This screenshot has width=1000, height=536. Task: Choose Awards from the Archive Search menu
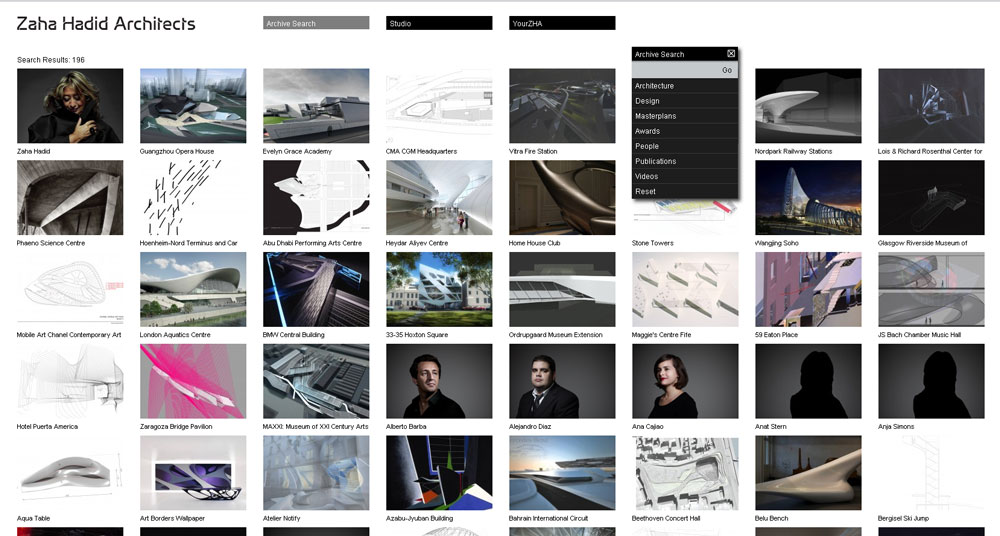(685, 131)
